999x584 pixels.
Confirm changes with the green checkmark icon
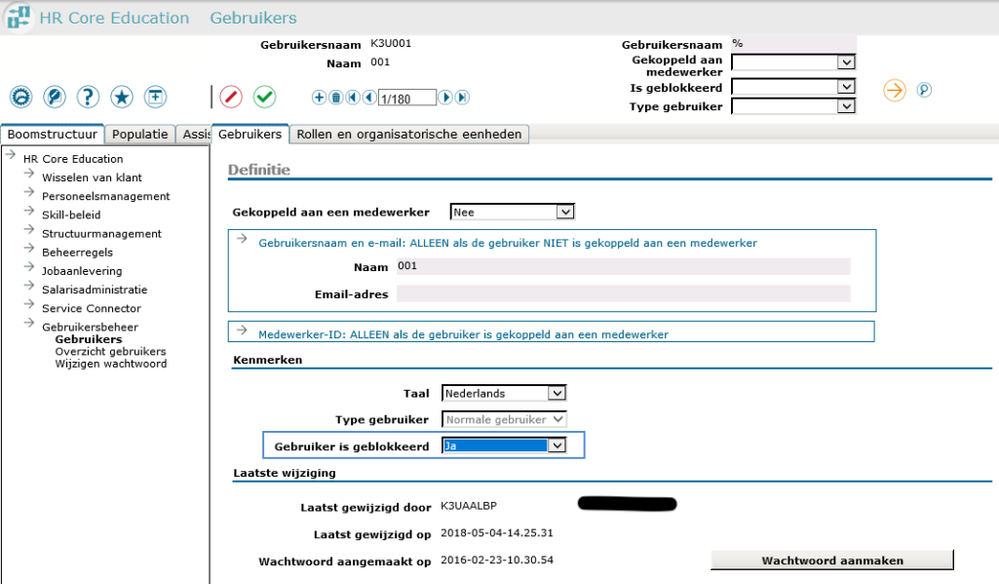(264, 97)
